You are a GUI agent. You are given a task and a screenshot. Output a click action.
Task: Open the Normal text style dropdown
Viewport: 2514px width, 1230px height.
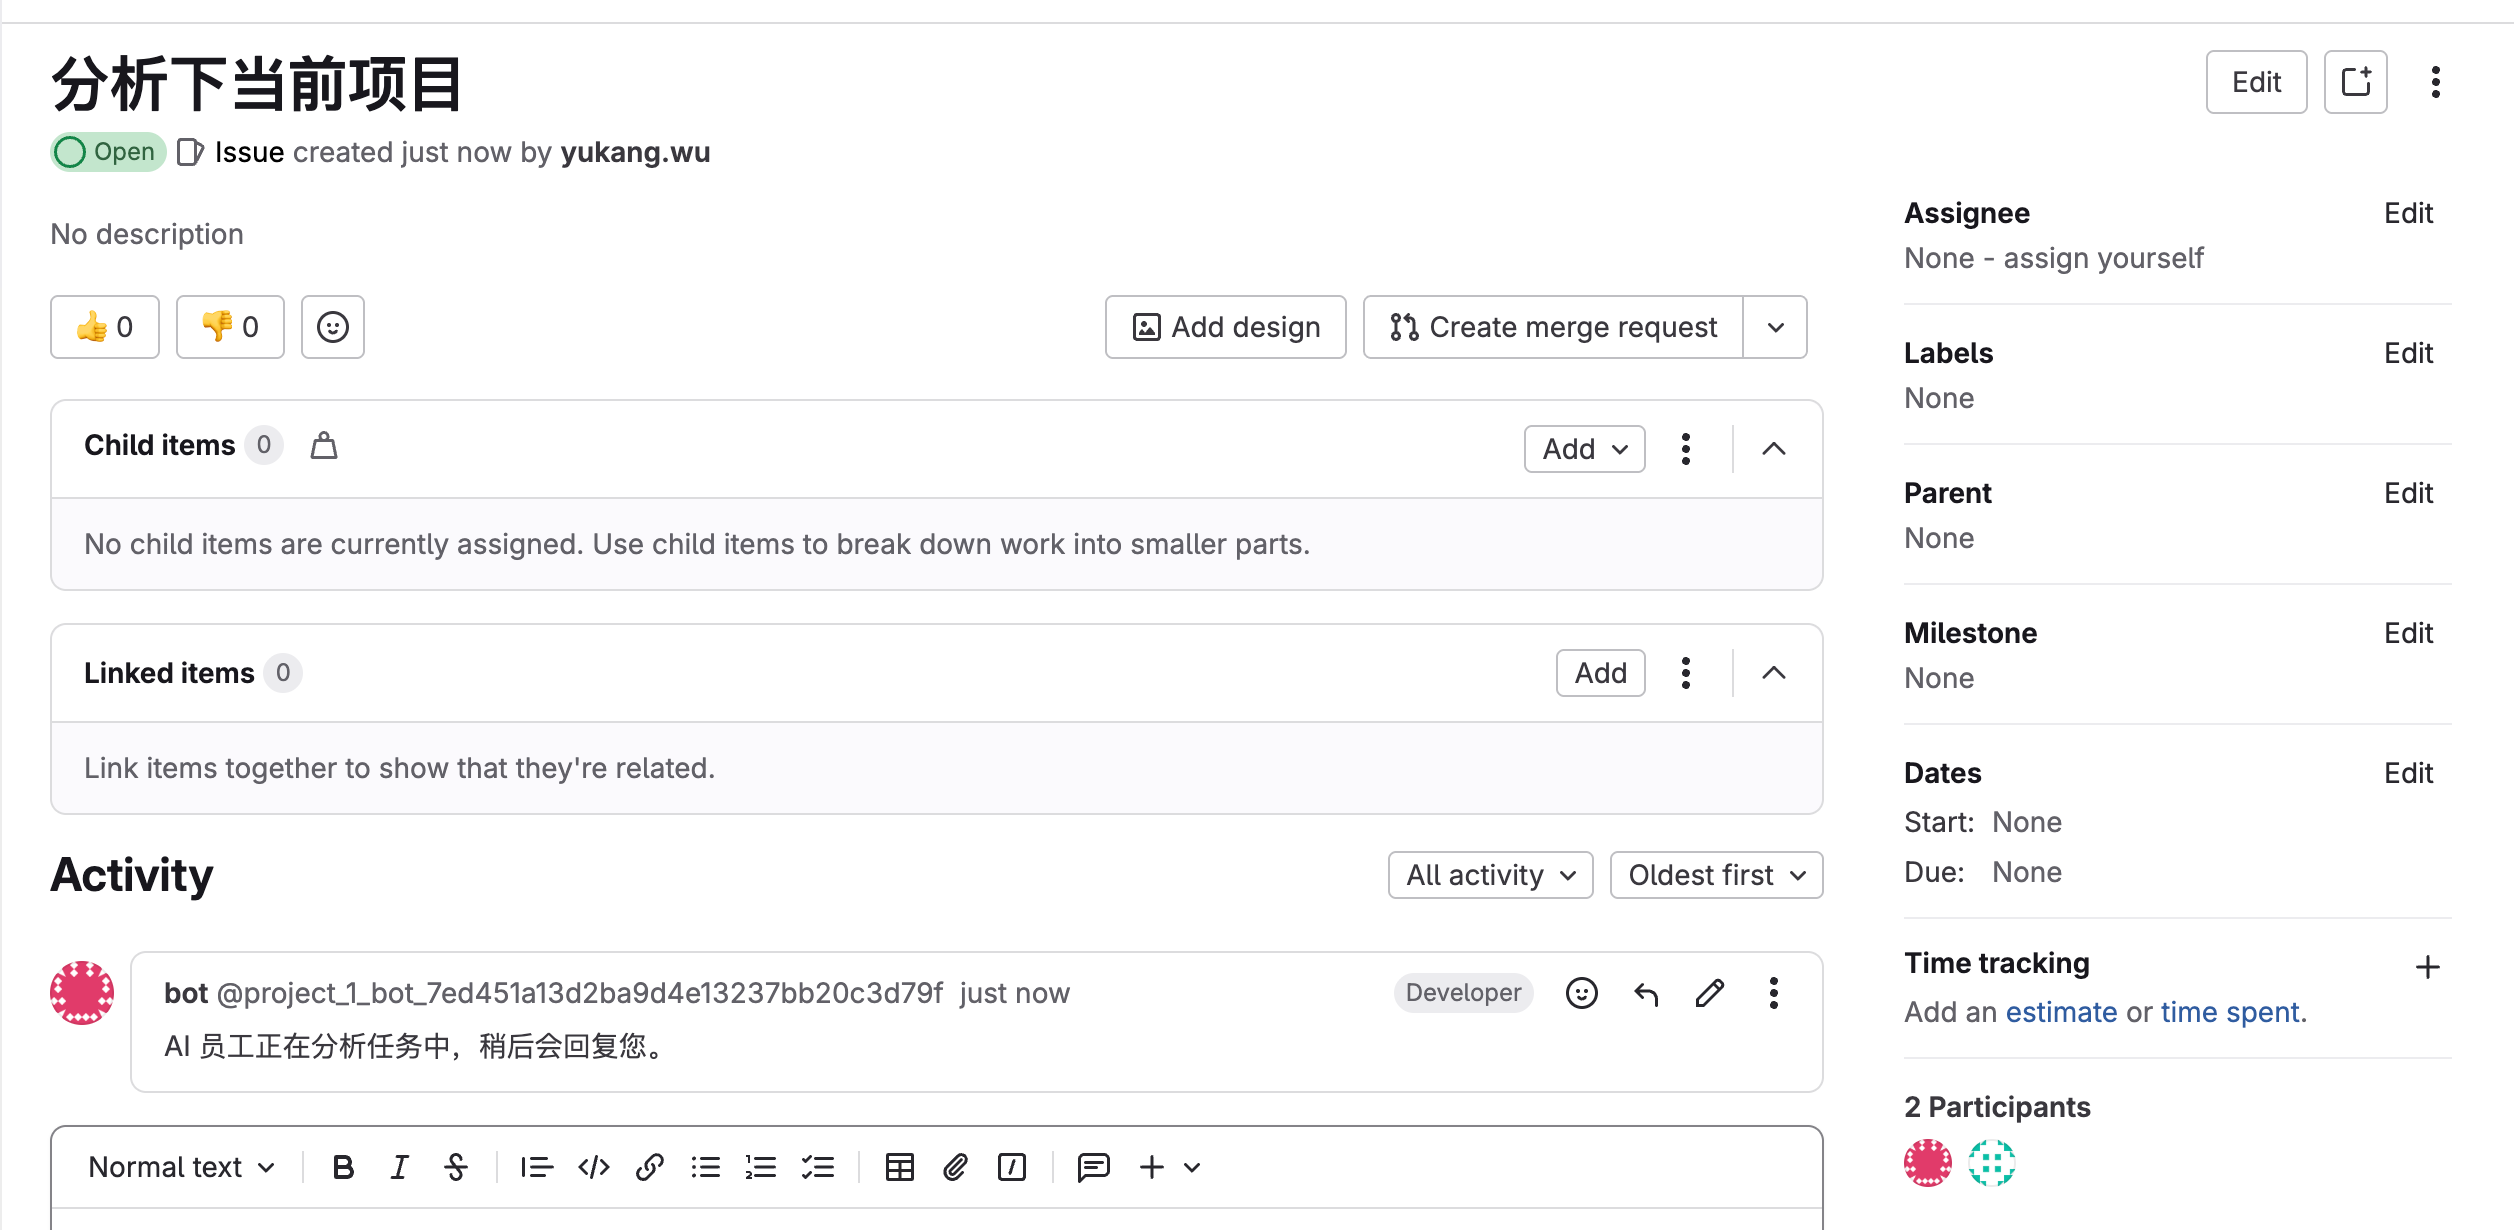181,1167
